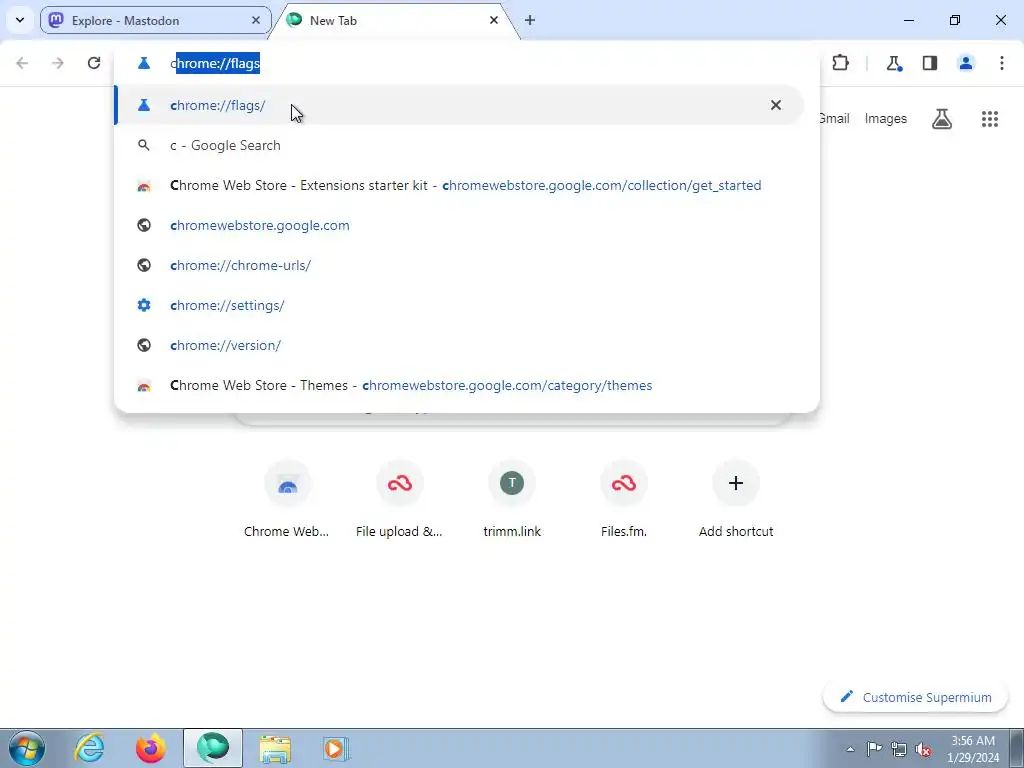Select the New Tab tab
The image size is (1024, 768).
tap(393, 20)
